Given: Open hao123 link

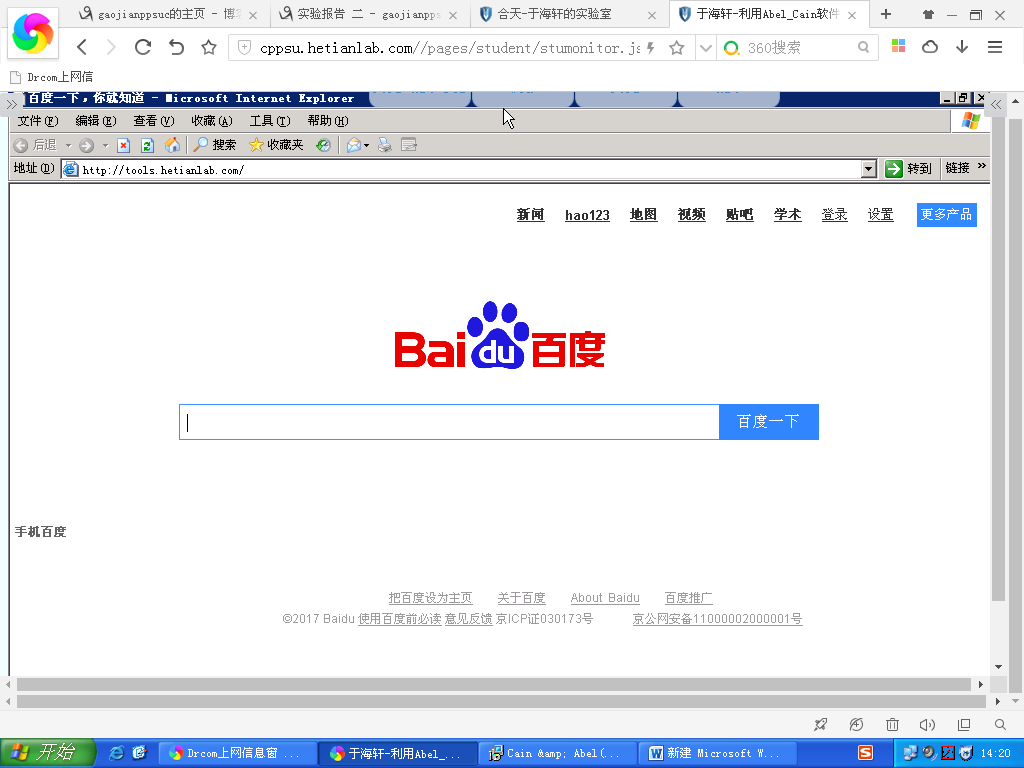Looking at the screenshot, I should point(587,215).
